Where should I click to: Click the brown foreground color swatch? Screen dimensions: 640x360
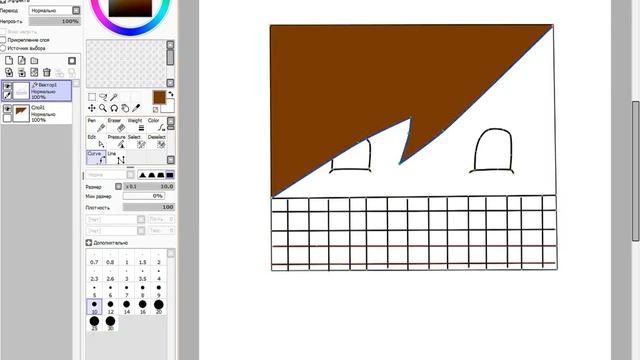point(159,98)
